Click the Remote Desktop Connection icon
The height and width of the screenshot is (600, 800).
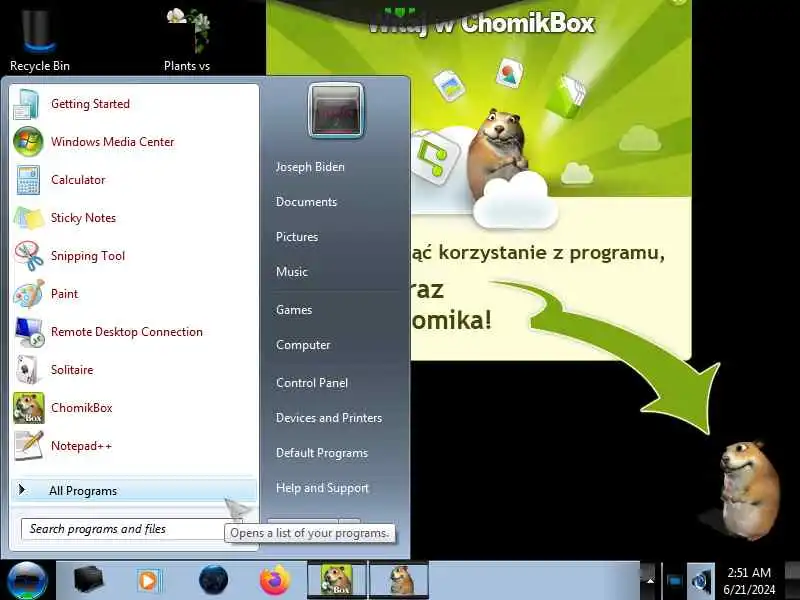click(29, 332)
